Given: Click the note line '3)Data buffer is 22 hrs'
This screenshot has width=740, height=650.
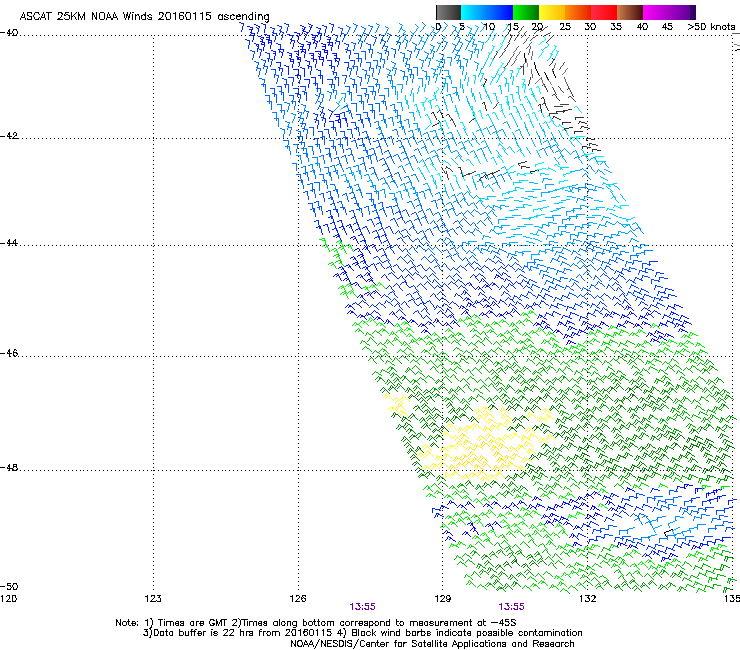Looking at the screenshot, I should (362, 633).
